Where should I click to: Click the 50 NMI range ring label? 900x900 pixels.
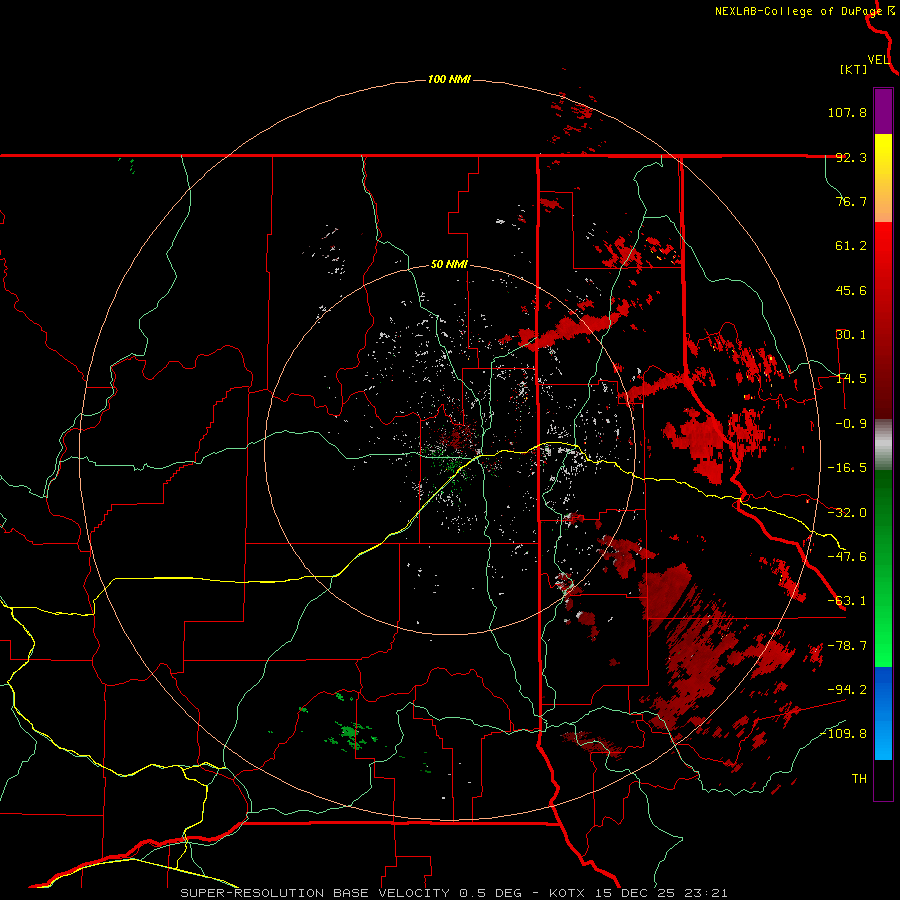point(449,265)
